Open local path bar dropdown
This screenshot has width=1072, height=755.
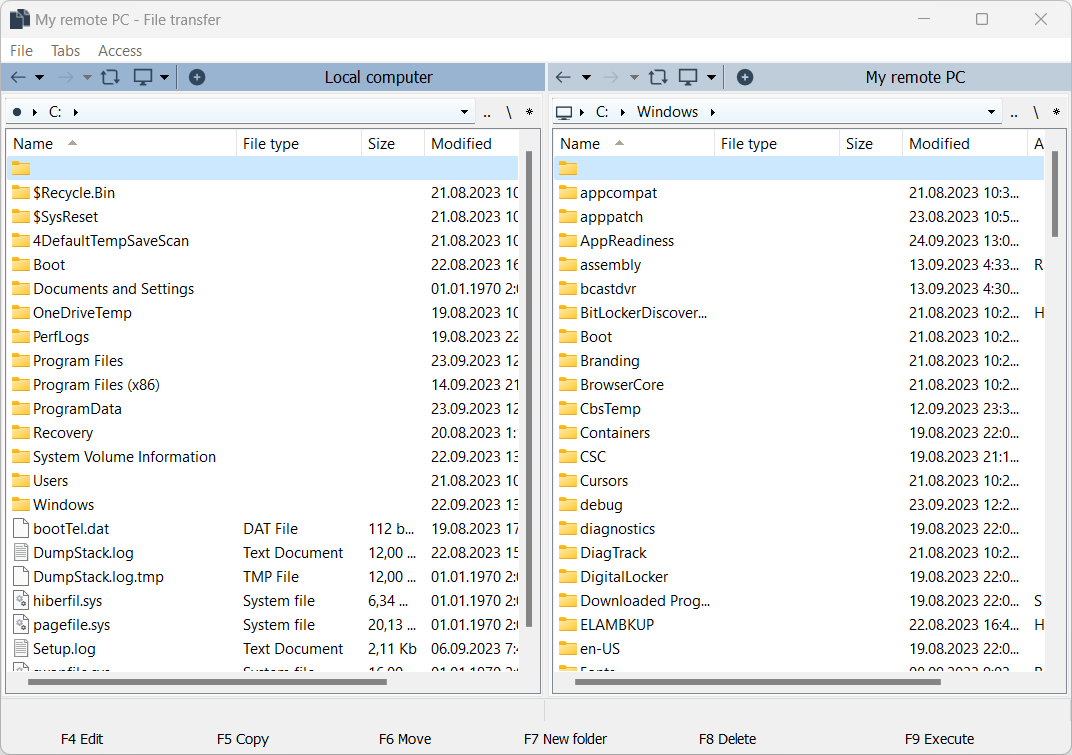[465, 112]
